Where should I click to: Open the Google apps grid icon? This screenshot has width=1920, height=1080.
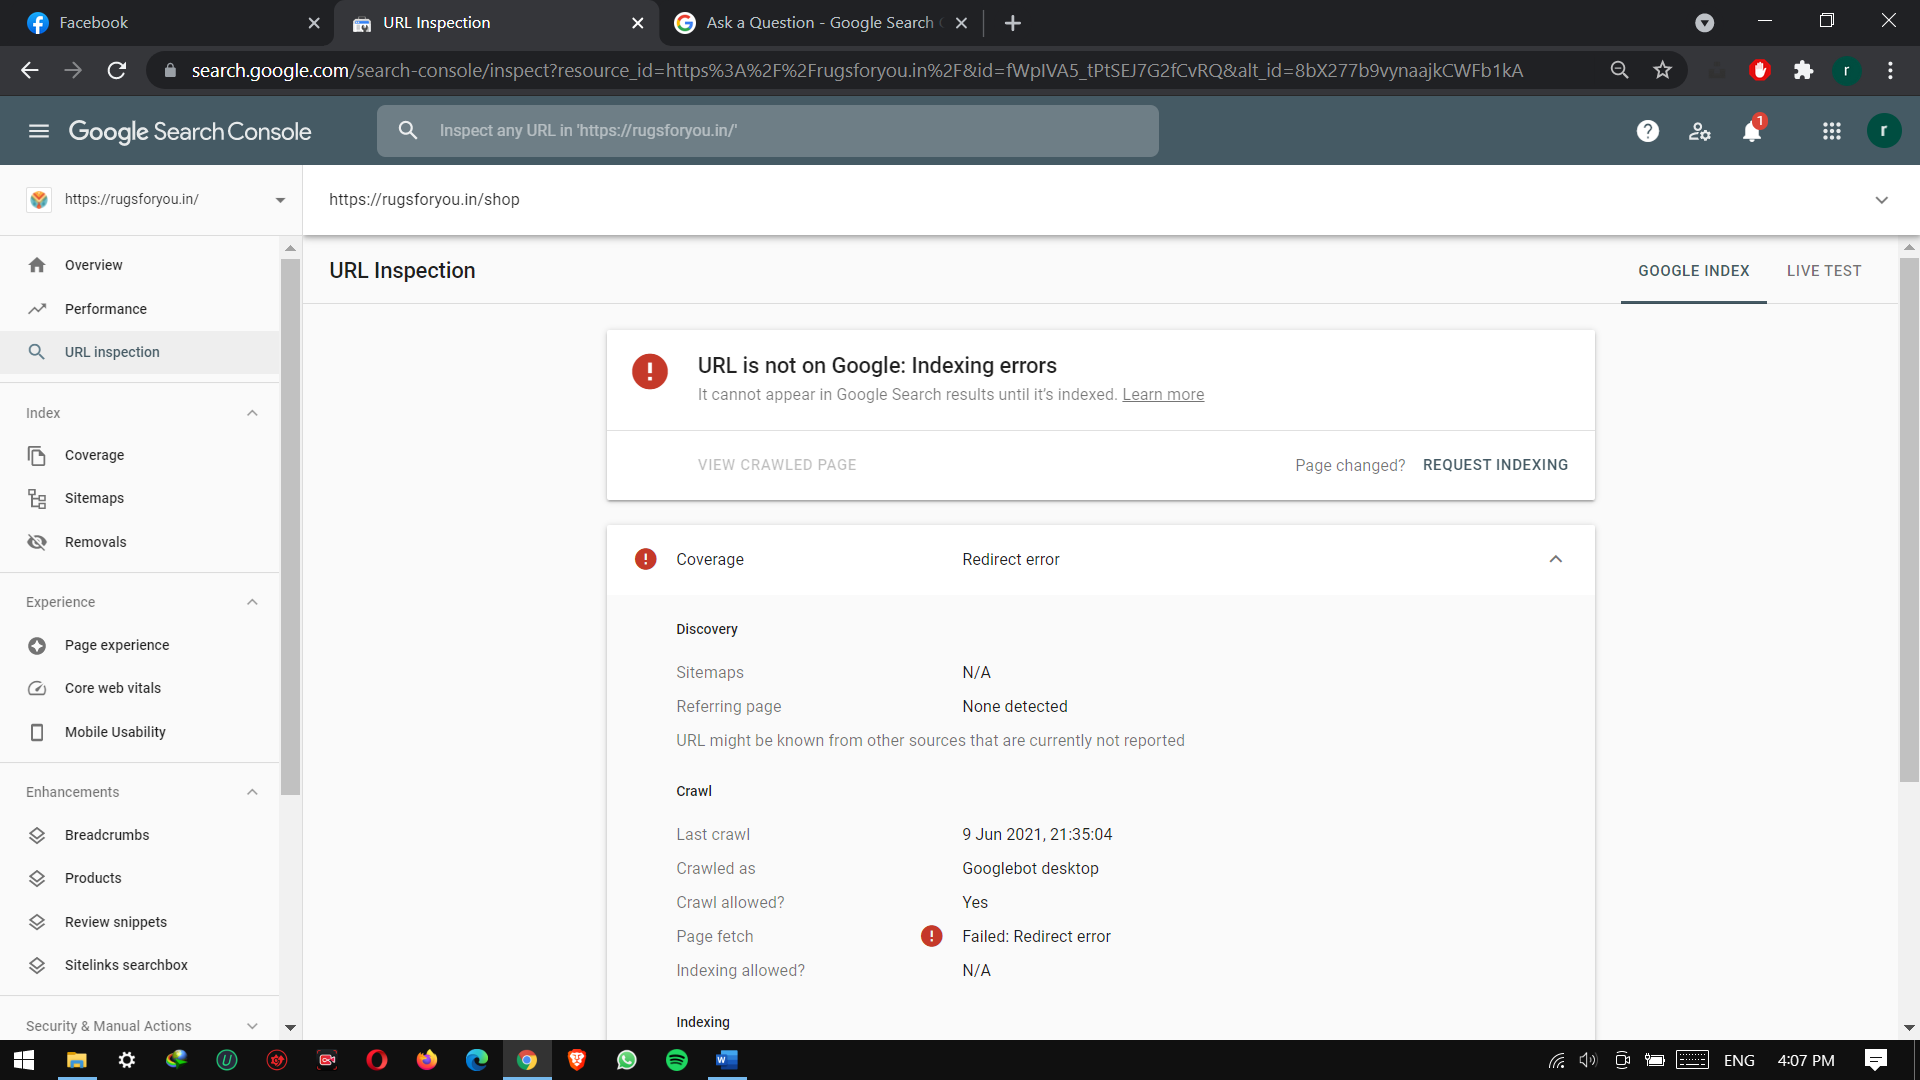[1831, 131]
